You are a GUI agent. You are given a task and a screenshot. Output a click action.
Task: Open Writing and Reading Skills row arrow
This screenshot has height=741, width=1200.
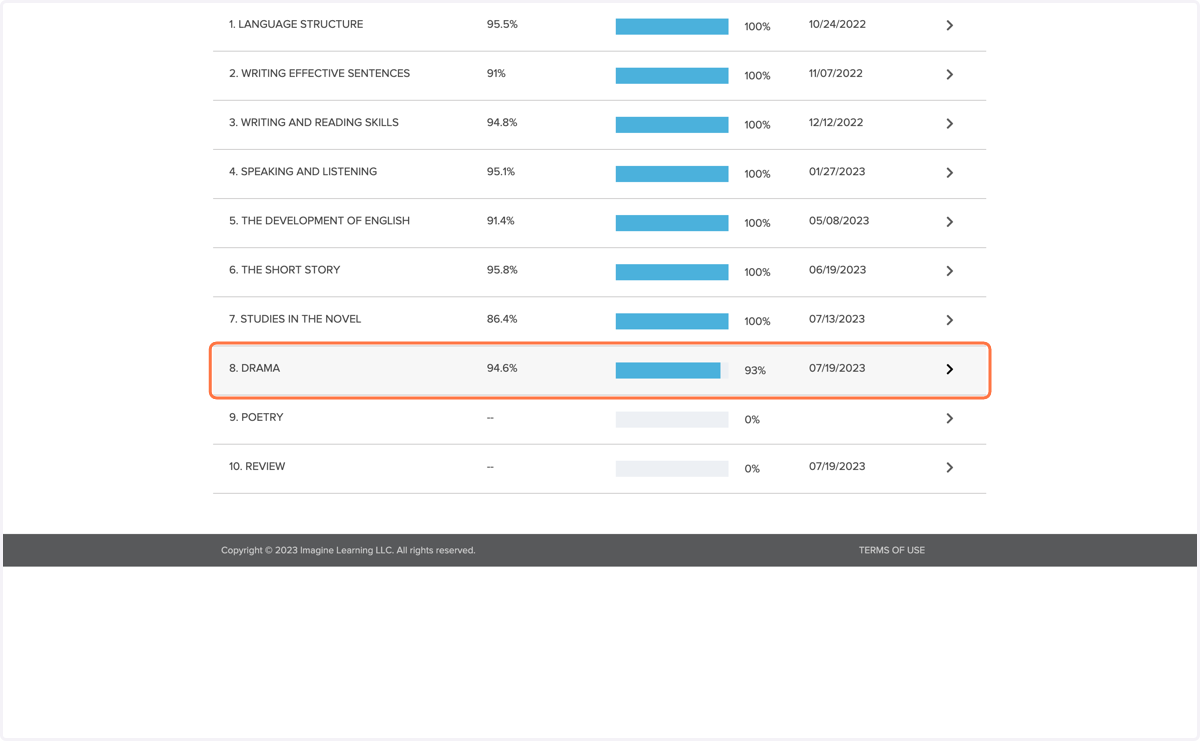[x=950, y=124]
